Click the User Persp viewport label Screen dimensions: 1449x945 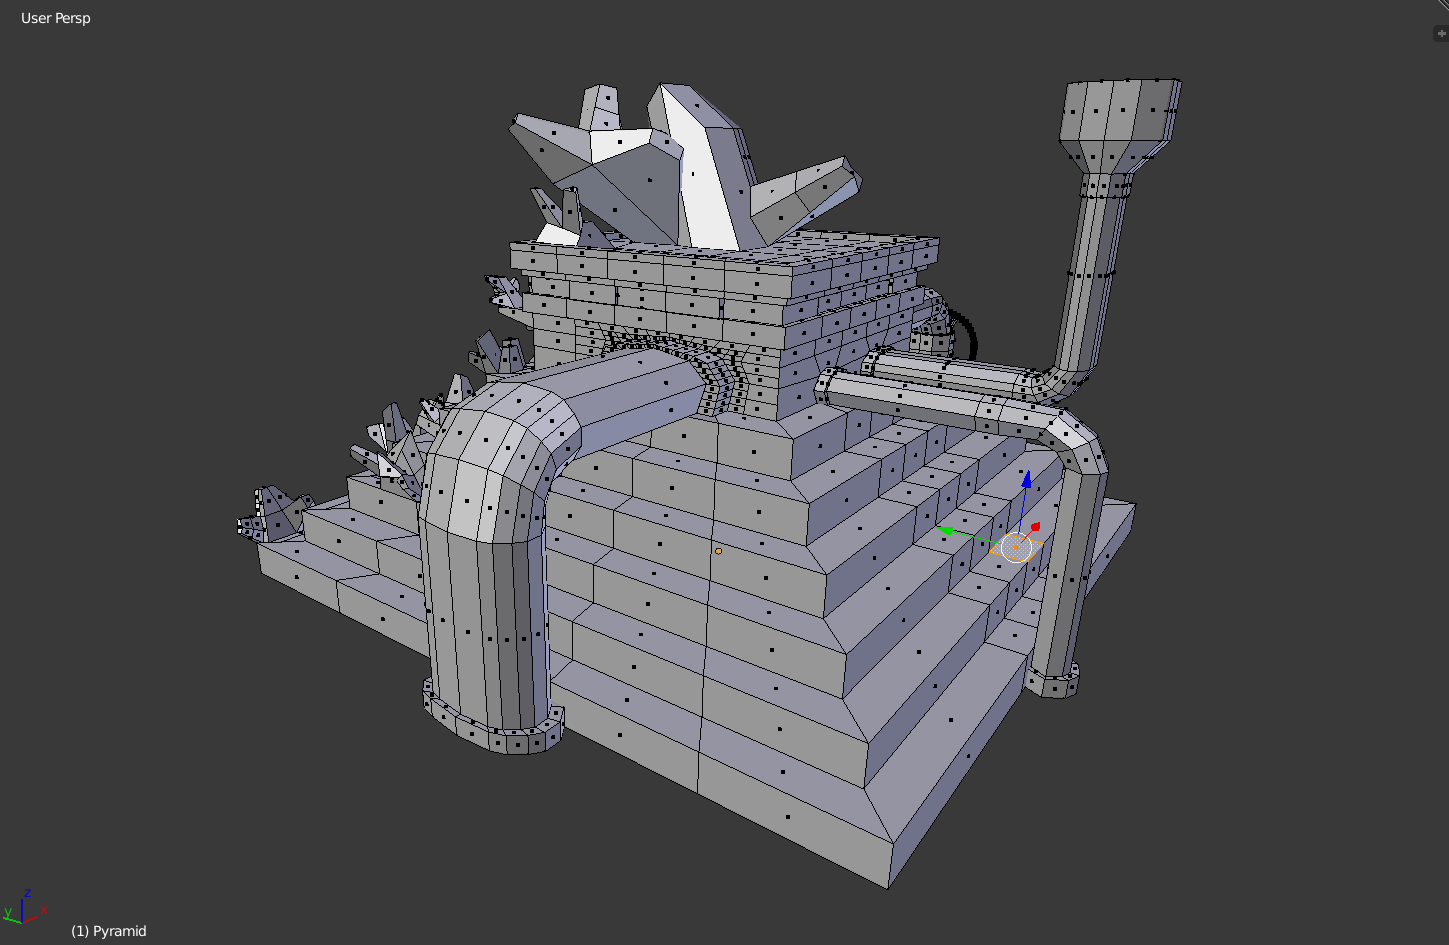pos(55,18)
